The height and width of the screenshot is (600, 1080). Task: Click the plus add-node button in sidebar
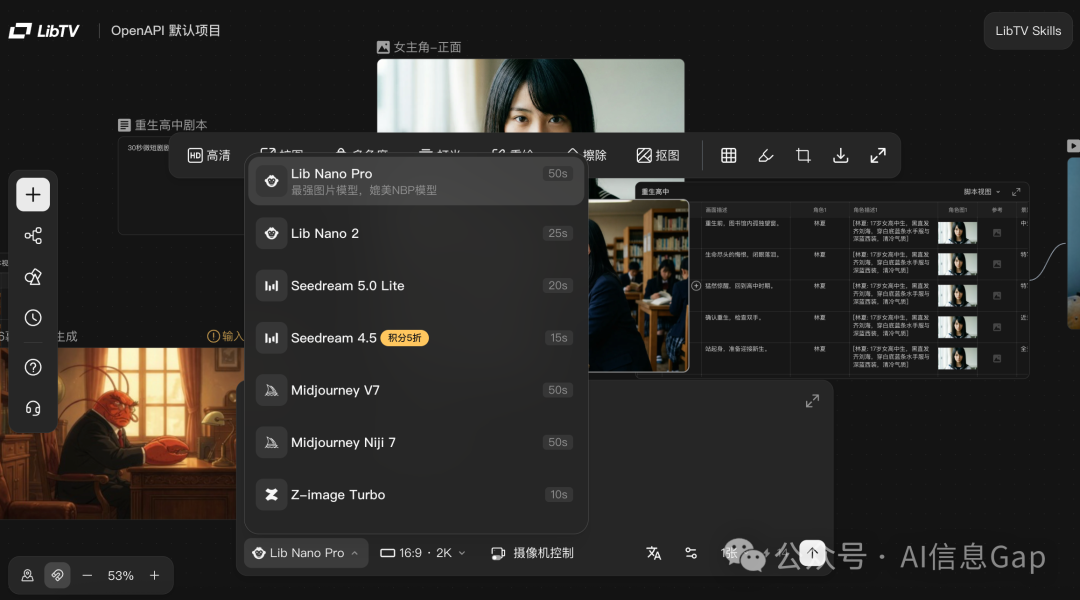pos(33,195)
